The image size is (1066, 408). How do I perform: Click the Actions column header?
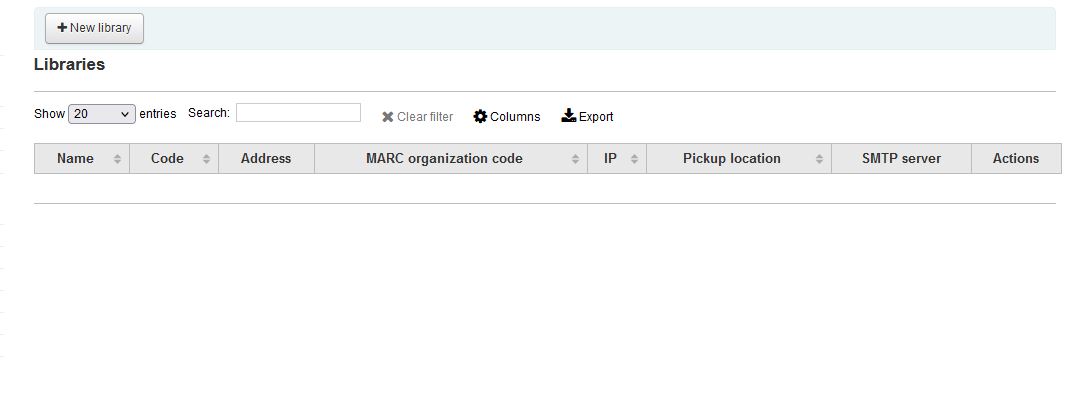tap(1016, 158)
